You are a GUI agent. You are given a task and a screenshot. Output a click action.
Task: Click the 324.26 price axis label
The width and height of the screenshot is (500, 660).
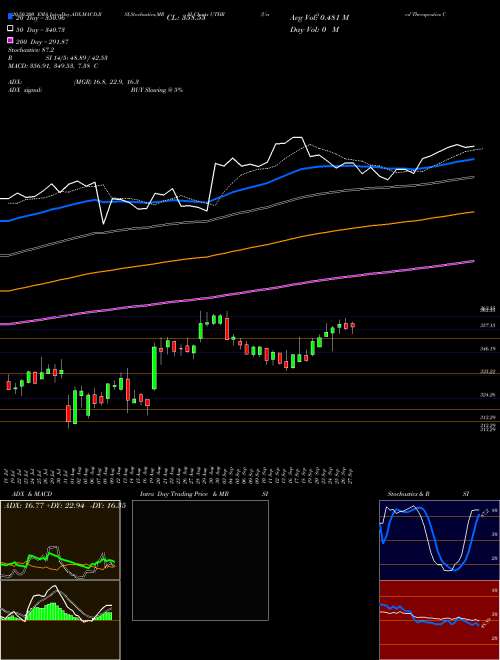(x=488, y=395)
